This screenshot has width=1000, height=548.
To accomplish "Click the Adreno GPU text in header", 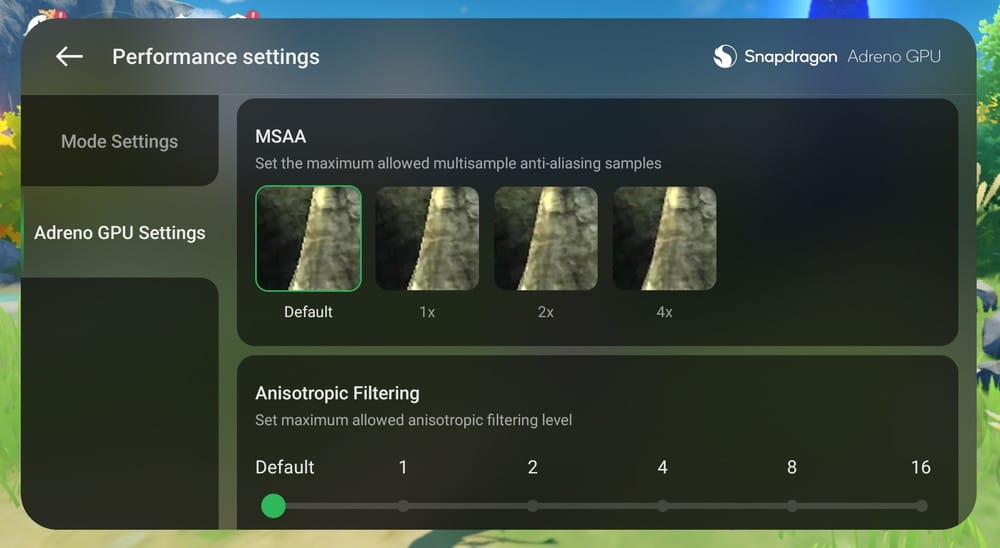I will [x=893, y=57].
